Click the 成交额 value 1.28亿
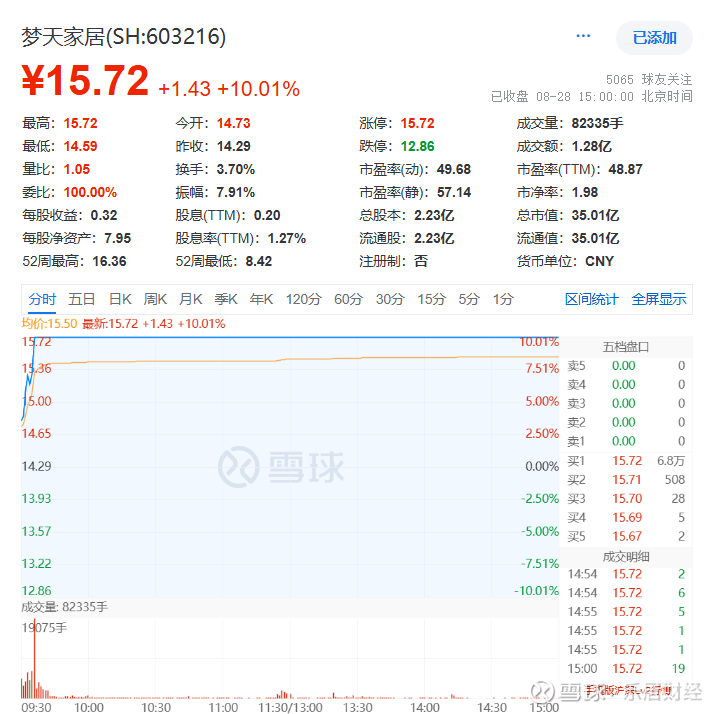Image resolution: width=723 pixels, height=714 pixels. point(592,147)
